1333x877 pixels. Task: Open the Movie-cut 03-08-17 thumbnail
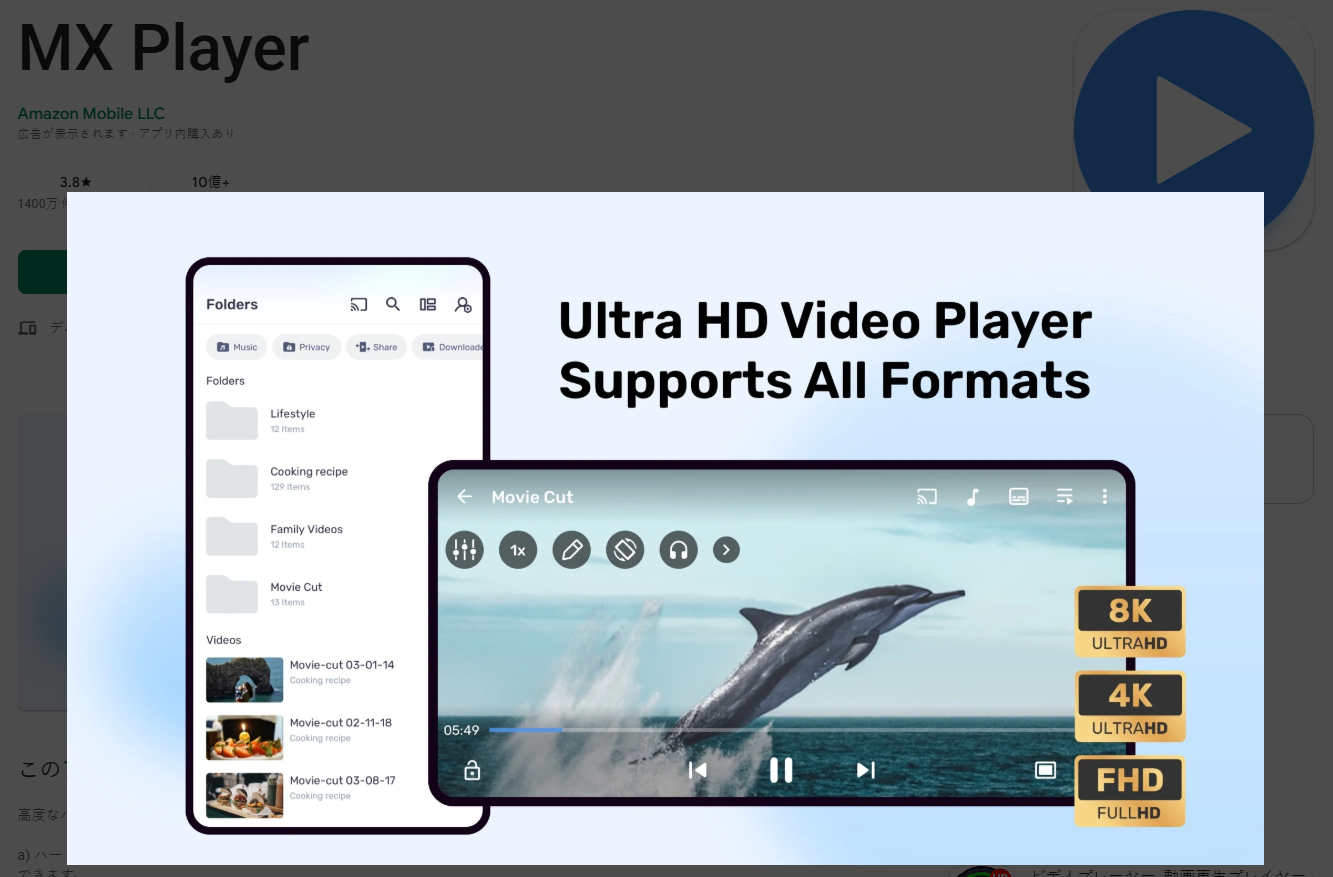[244, 796]
